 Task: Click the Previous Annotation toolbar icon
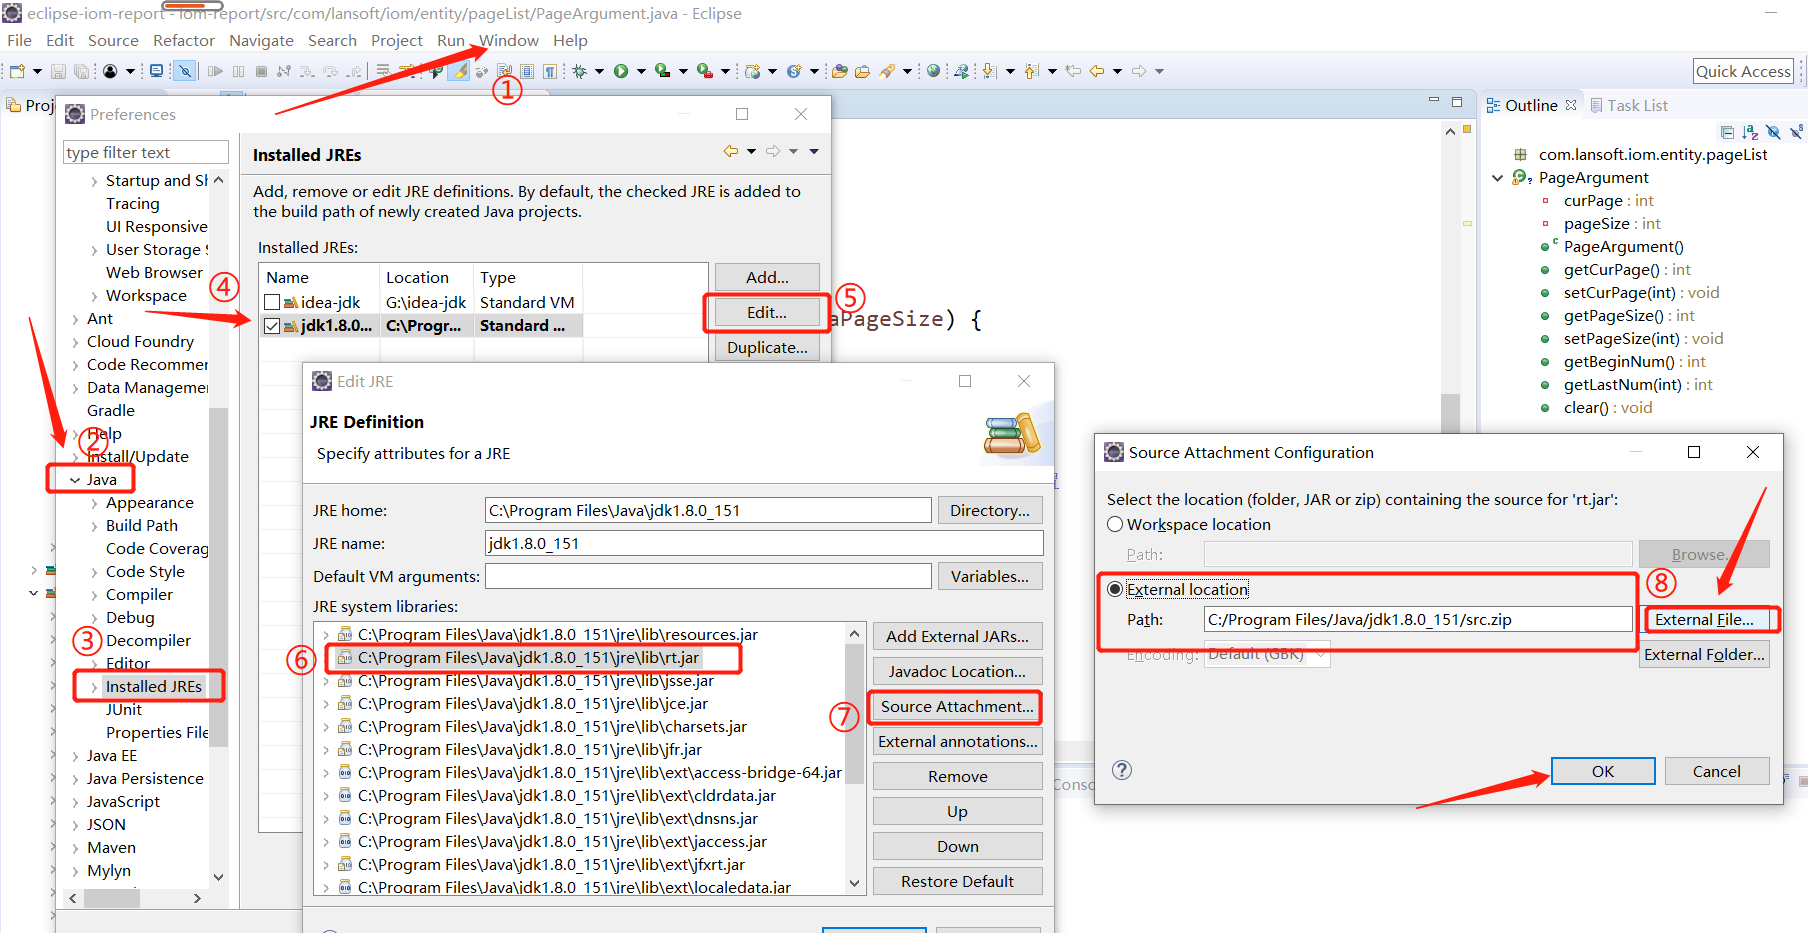tap(1031, 71)
